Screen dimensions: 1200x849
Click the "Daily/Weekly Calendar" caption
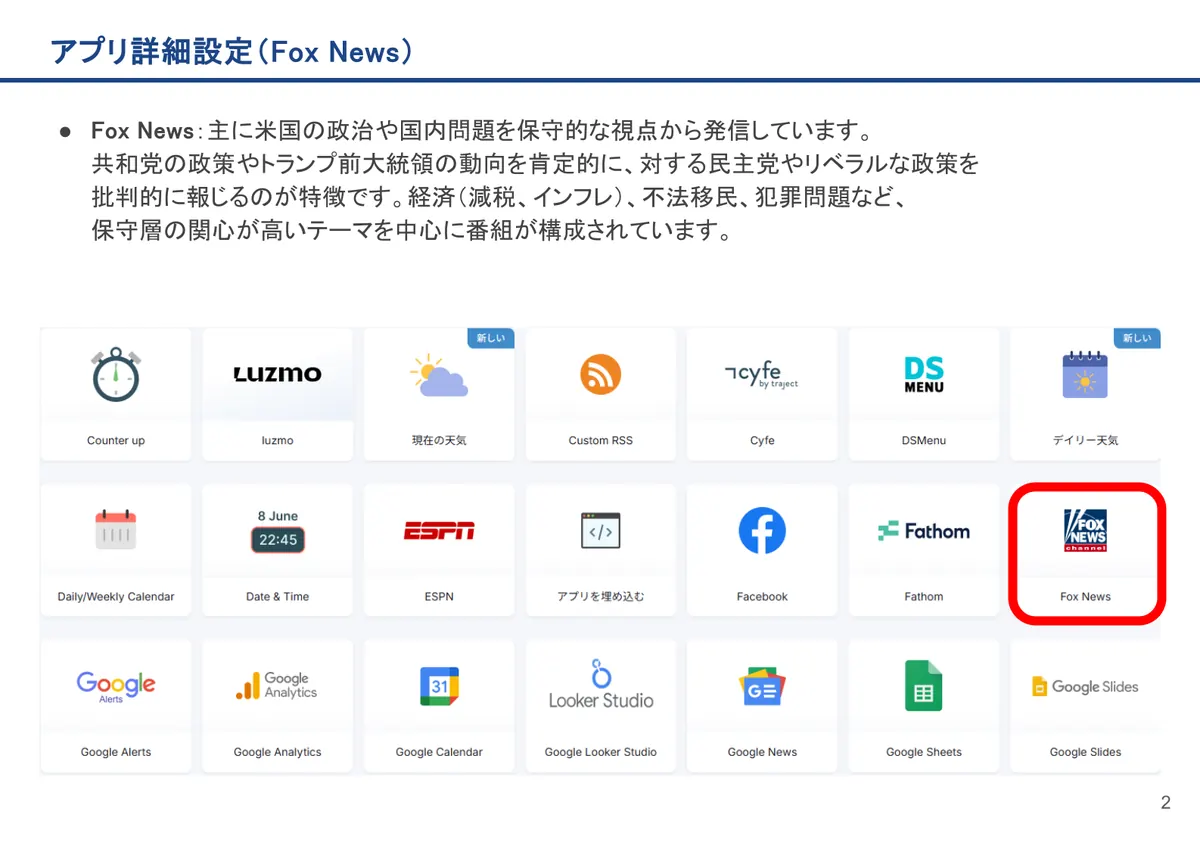click(116, 596)
